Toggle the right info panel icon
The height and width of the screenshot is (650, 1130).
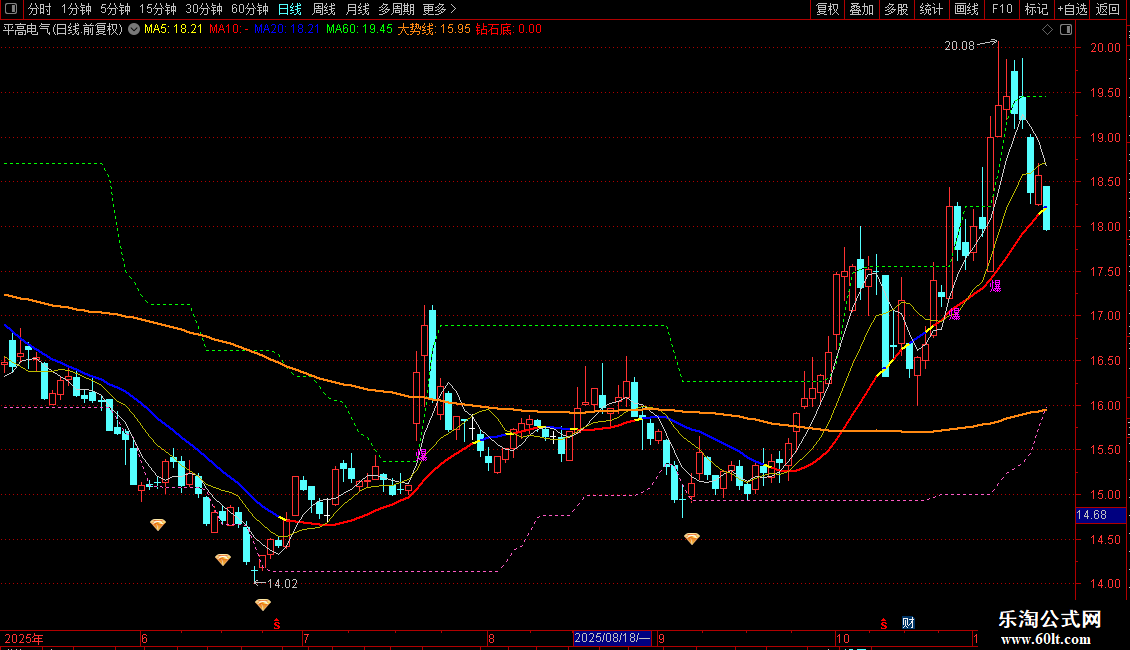point(1066,29)
